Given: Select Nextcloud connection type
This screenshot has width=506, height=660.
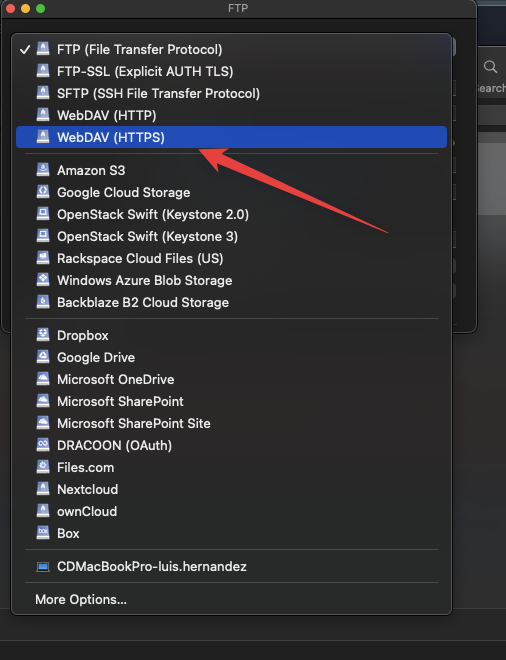Looking at the screenshot, I should [x=231, y=489].
